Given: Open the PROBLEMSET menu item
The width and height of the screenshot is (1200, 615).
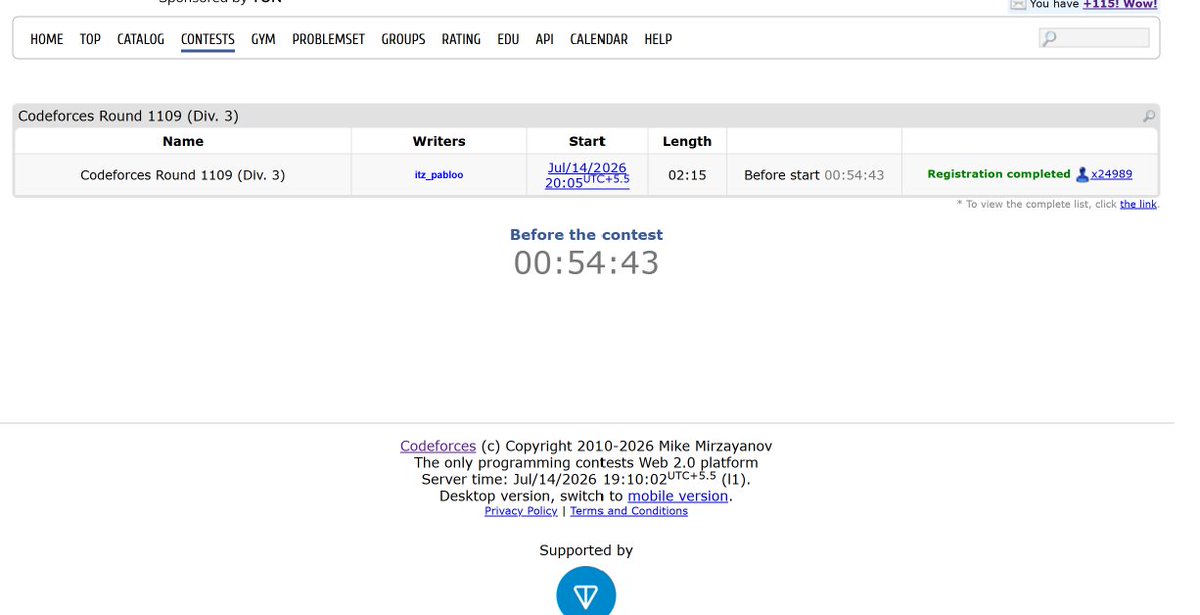Looking at the screenshot, I should (329, 39).
